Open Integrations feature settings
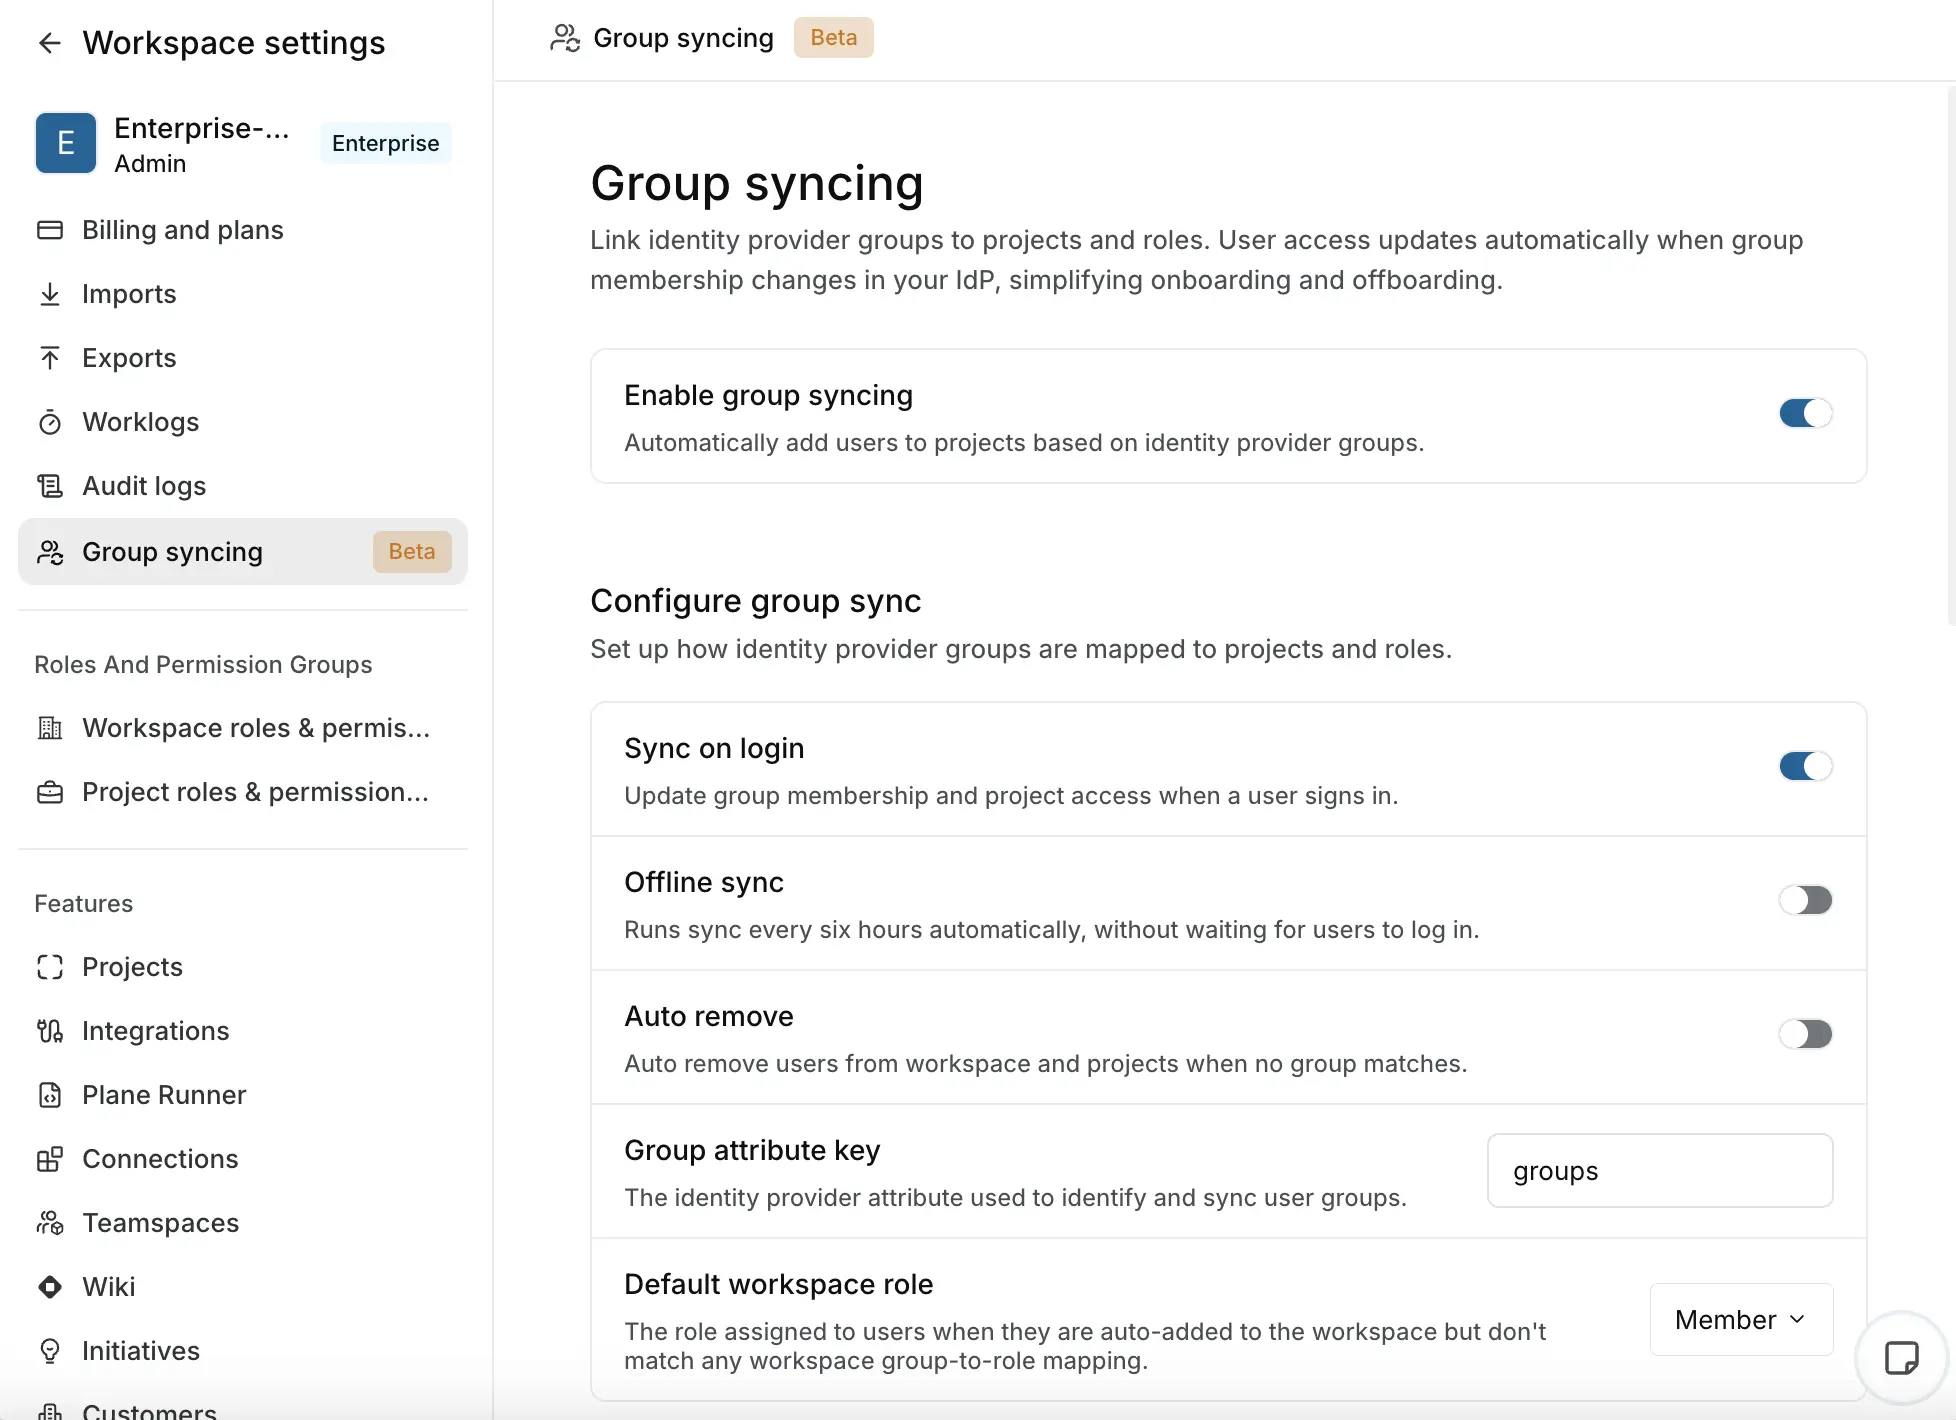This screenshot has width=1956, height=1420. [x=243, y=1031]
